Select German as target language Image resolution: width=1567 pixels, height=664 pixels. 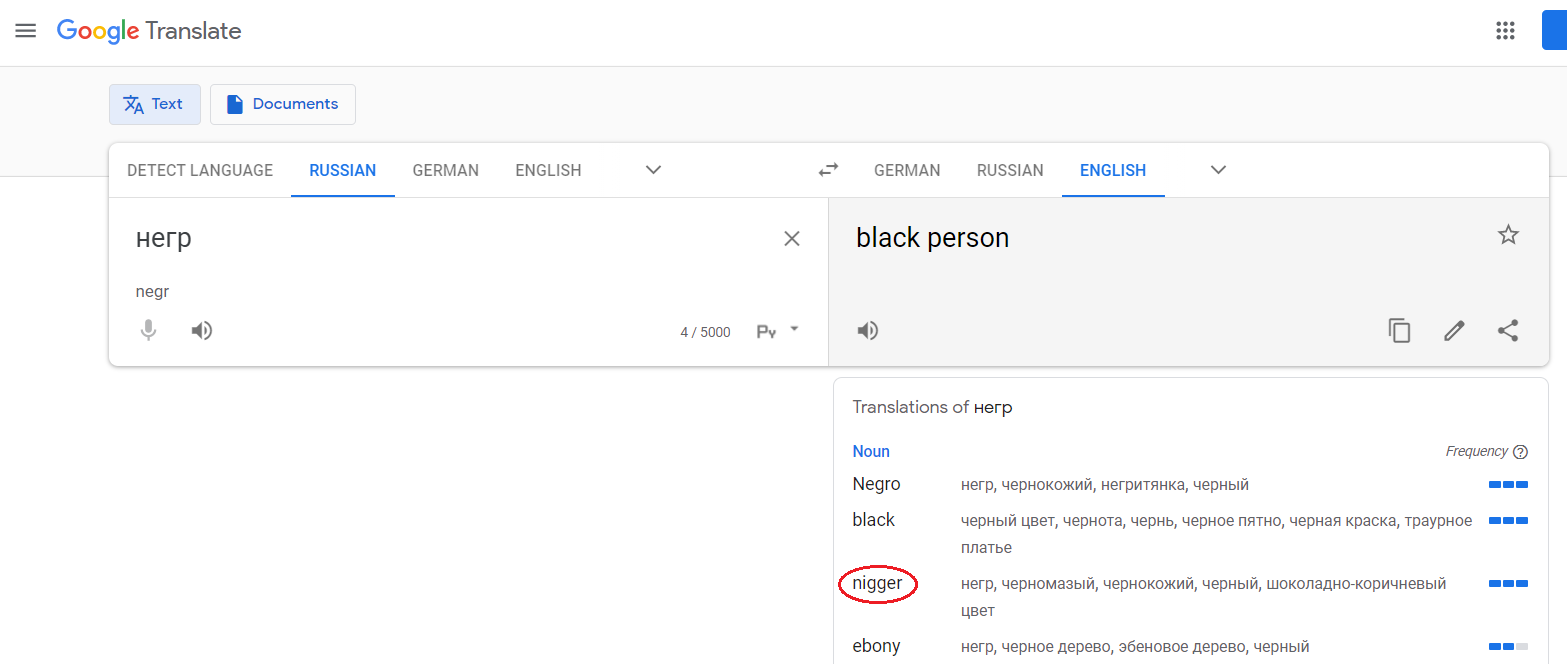(907, 170)
